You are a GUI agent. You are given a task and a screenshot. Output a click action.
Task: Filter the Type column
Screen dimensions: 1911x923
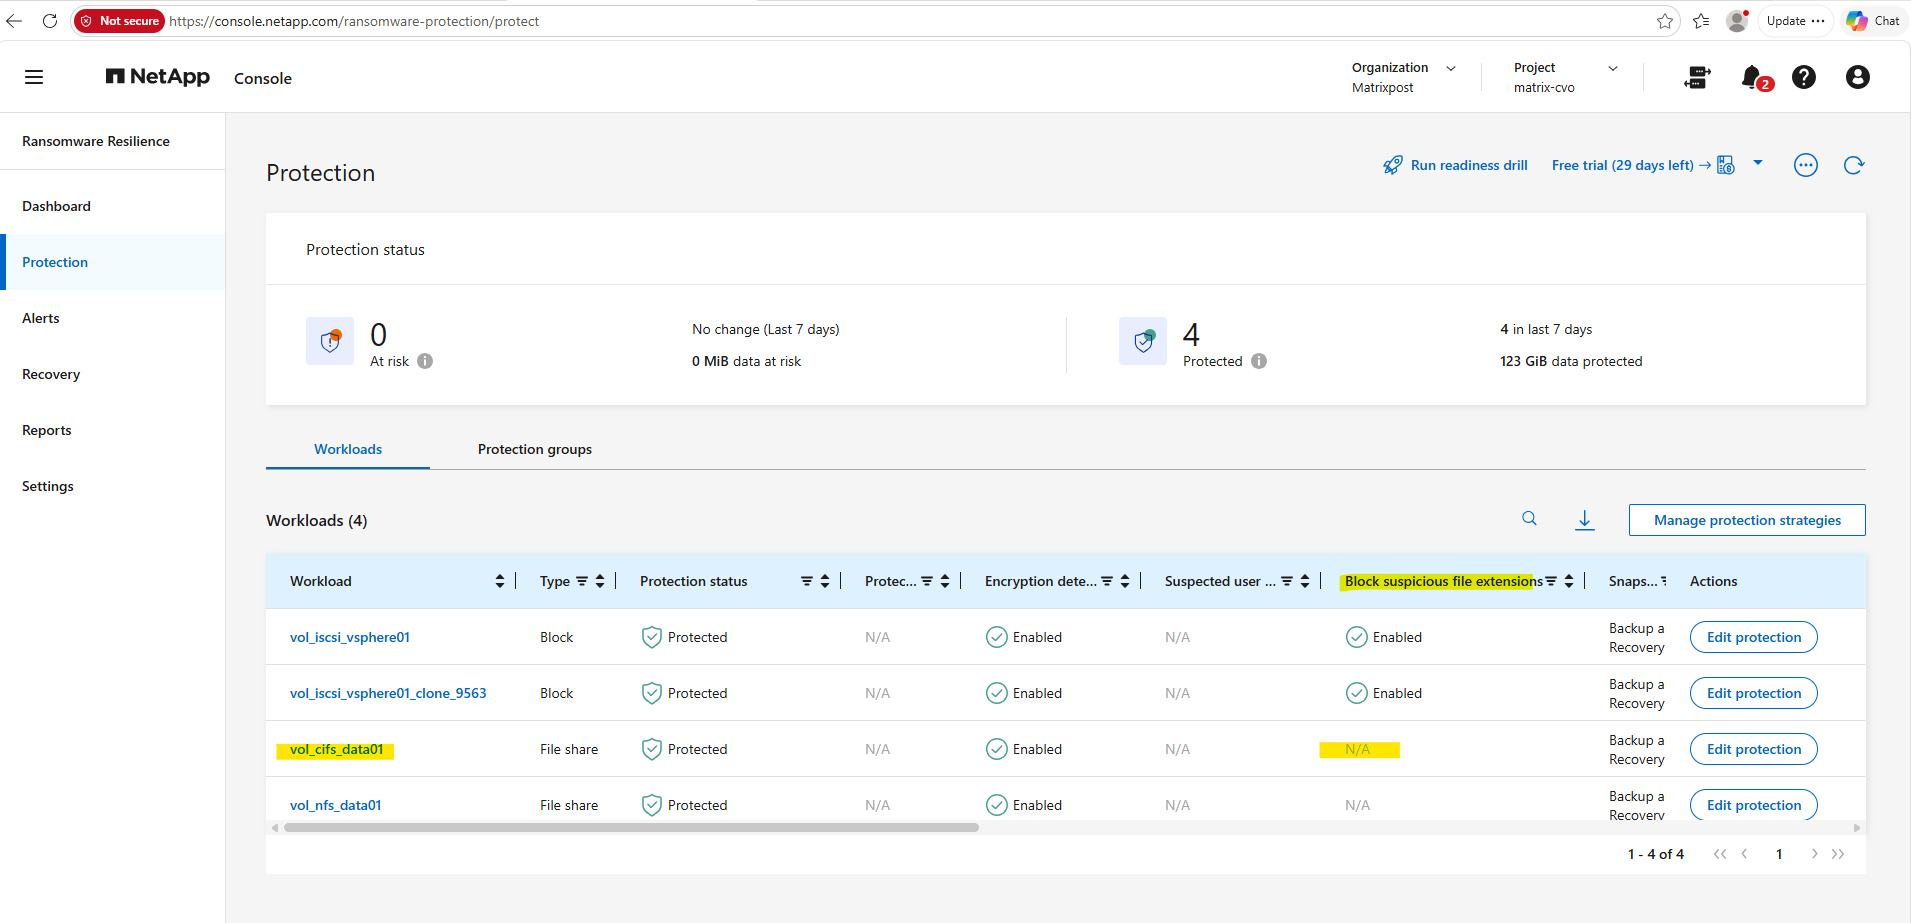point(581,581)
